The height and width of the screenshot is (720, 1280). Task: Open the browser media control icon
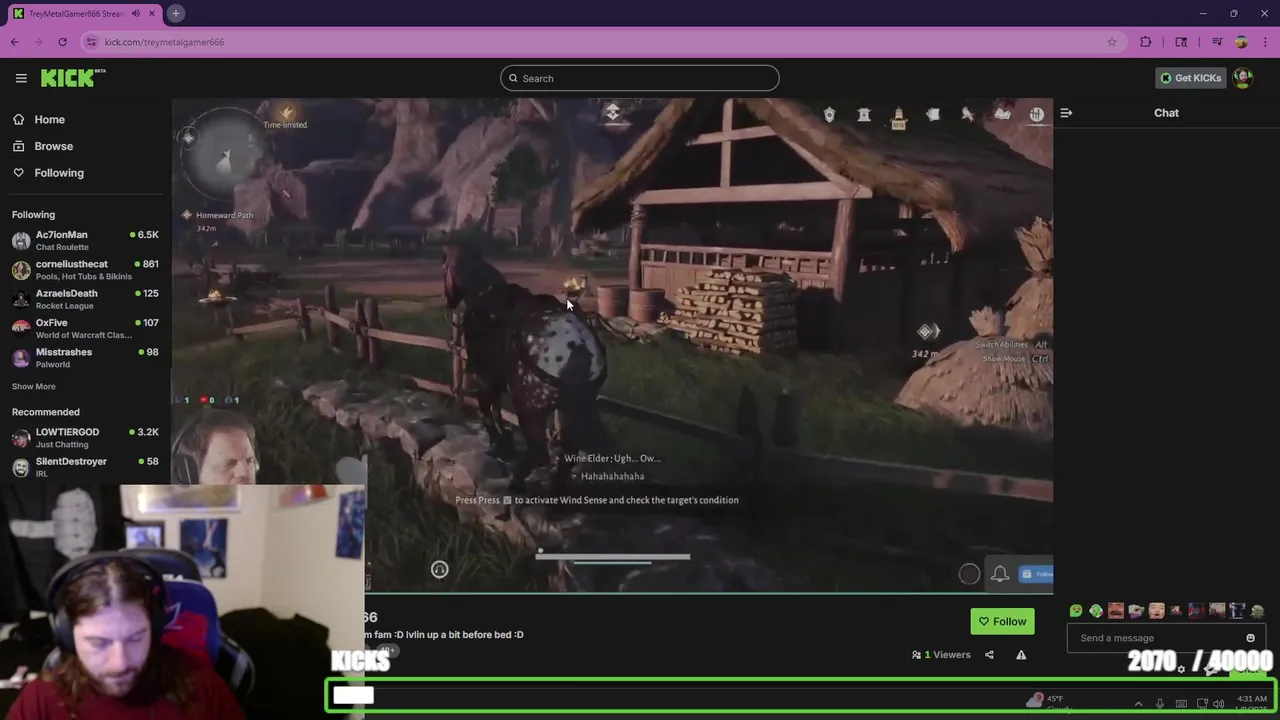[x=1217, y=42]
